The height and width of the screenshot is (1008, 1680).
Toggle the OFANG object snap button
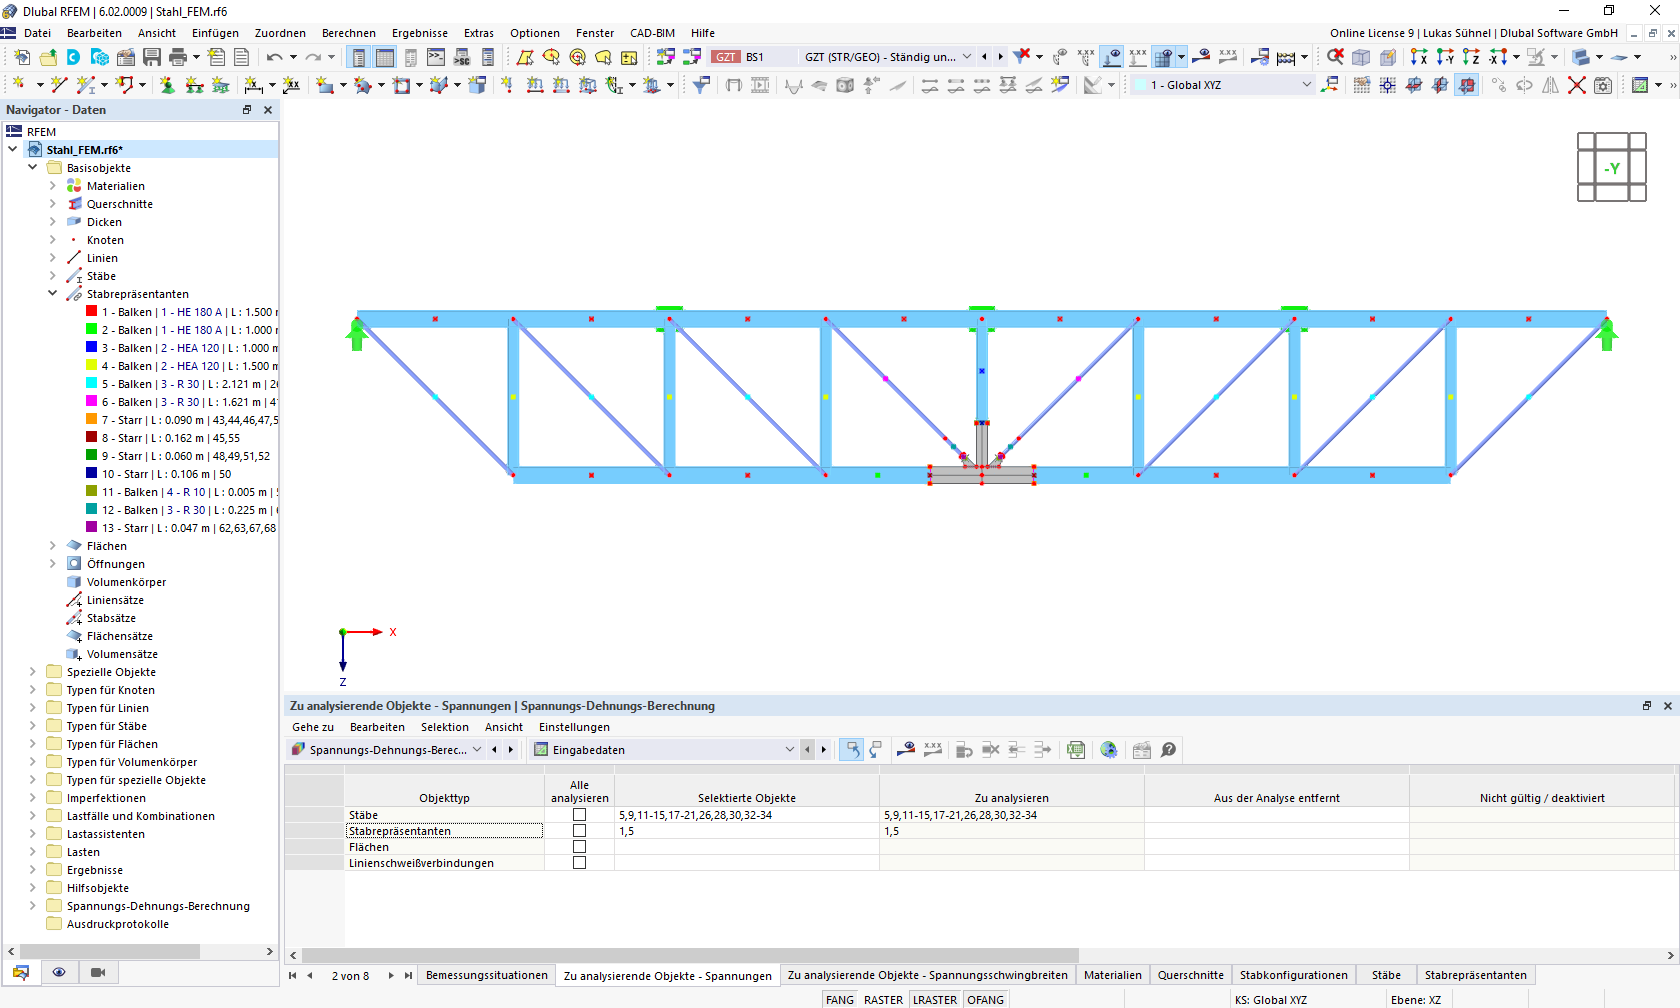point(985,1000)
